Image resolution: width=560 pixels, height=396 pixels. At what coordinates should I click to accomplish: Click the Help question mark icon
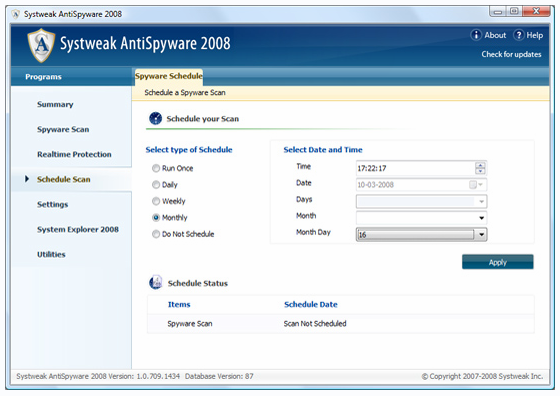[519, 35]
